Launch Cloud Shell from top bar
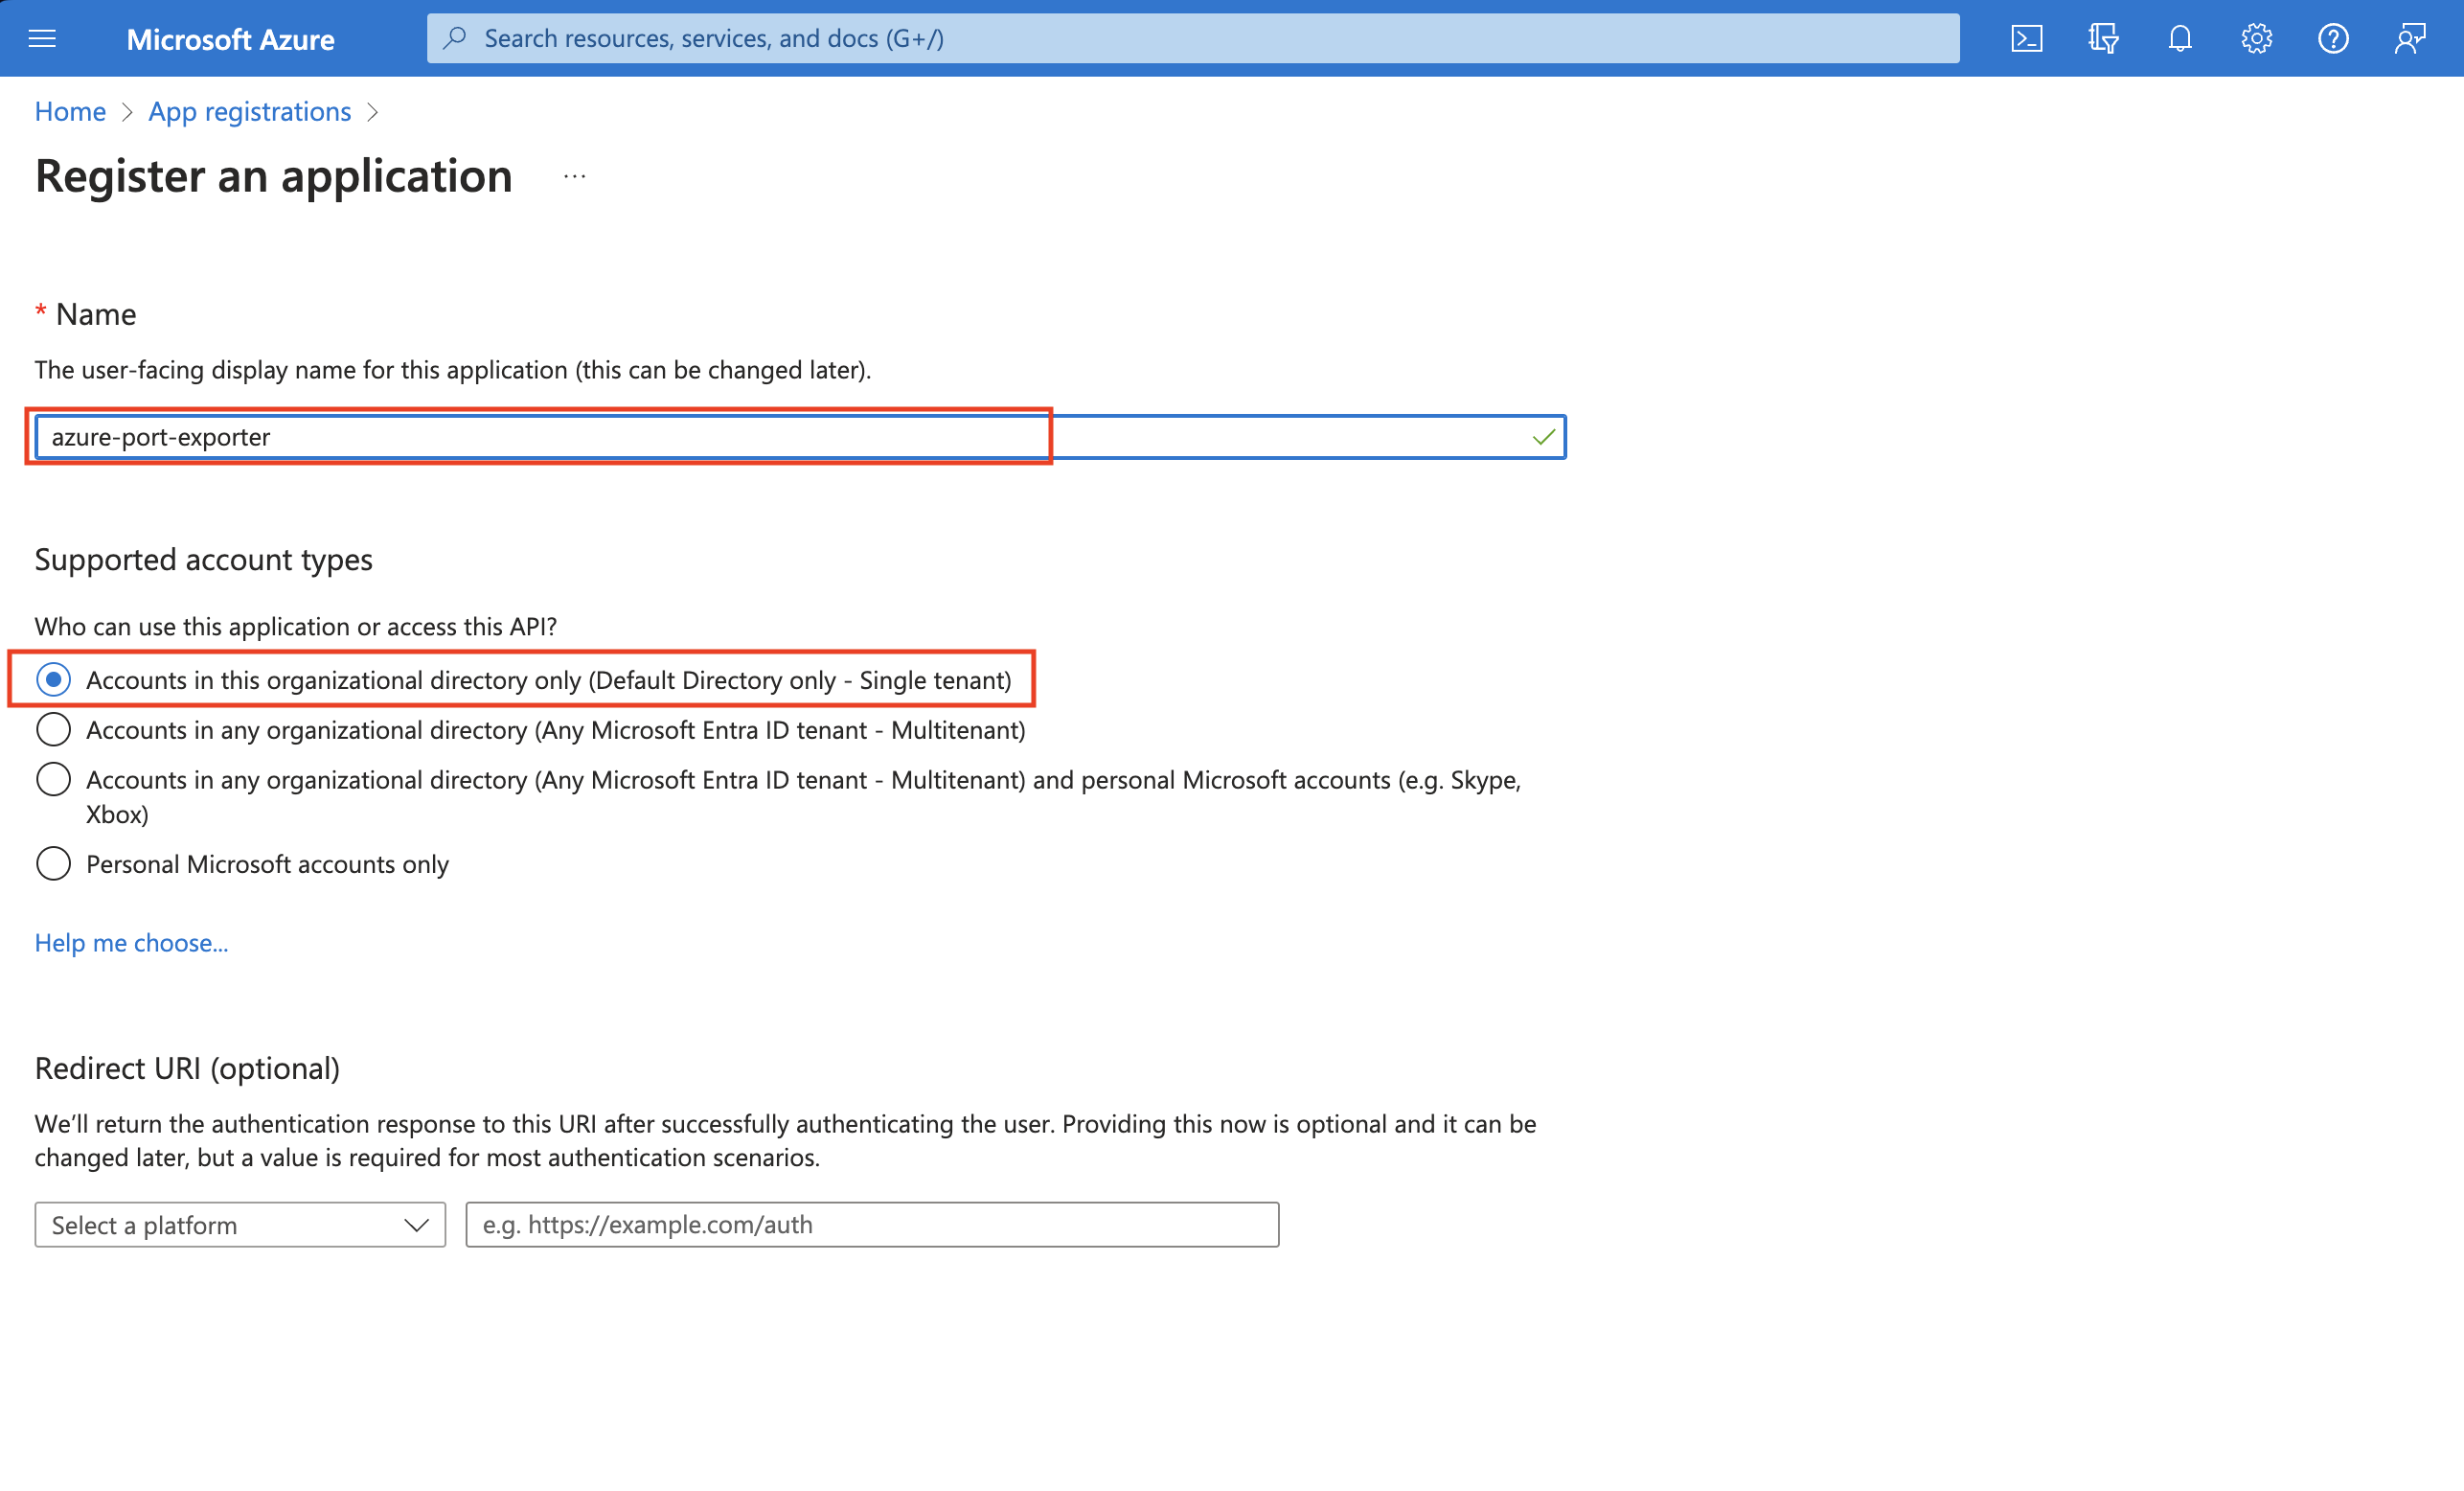 click(x=2026, y=39)
